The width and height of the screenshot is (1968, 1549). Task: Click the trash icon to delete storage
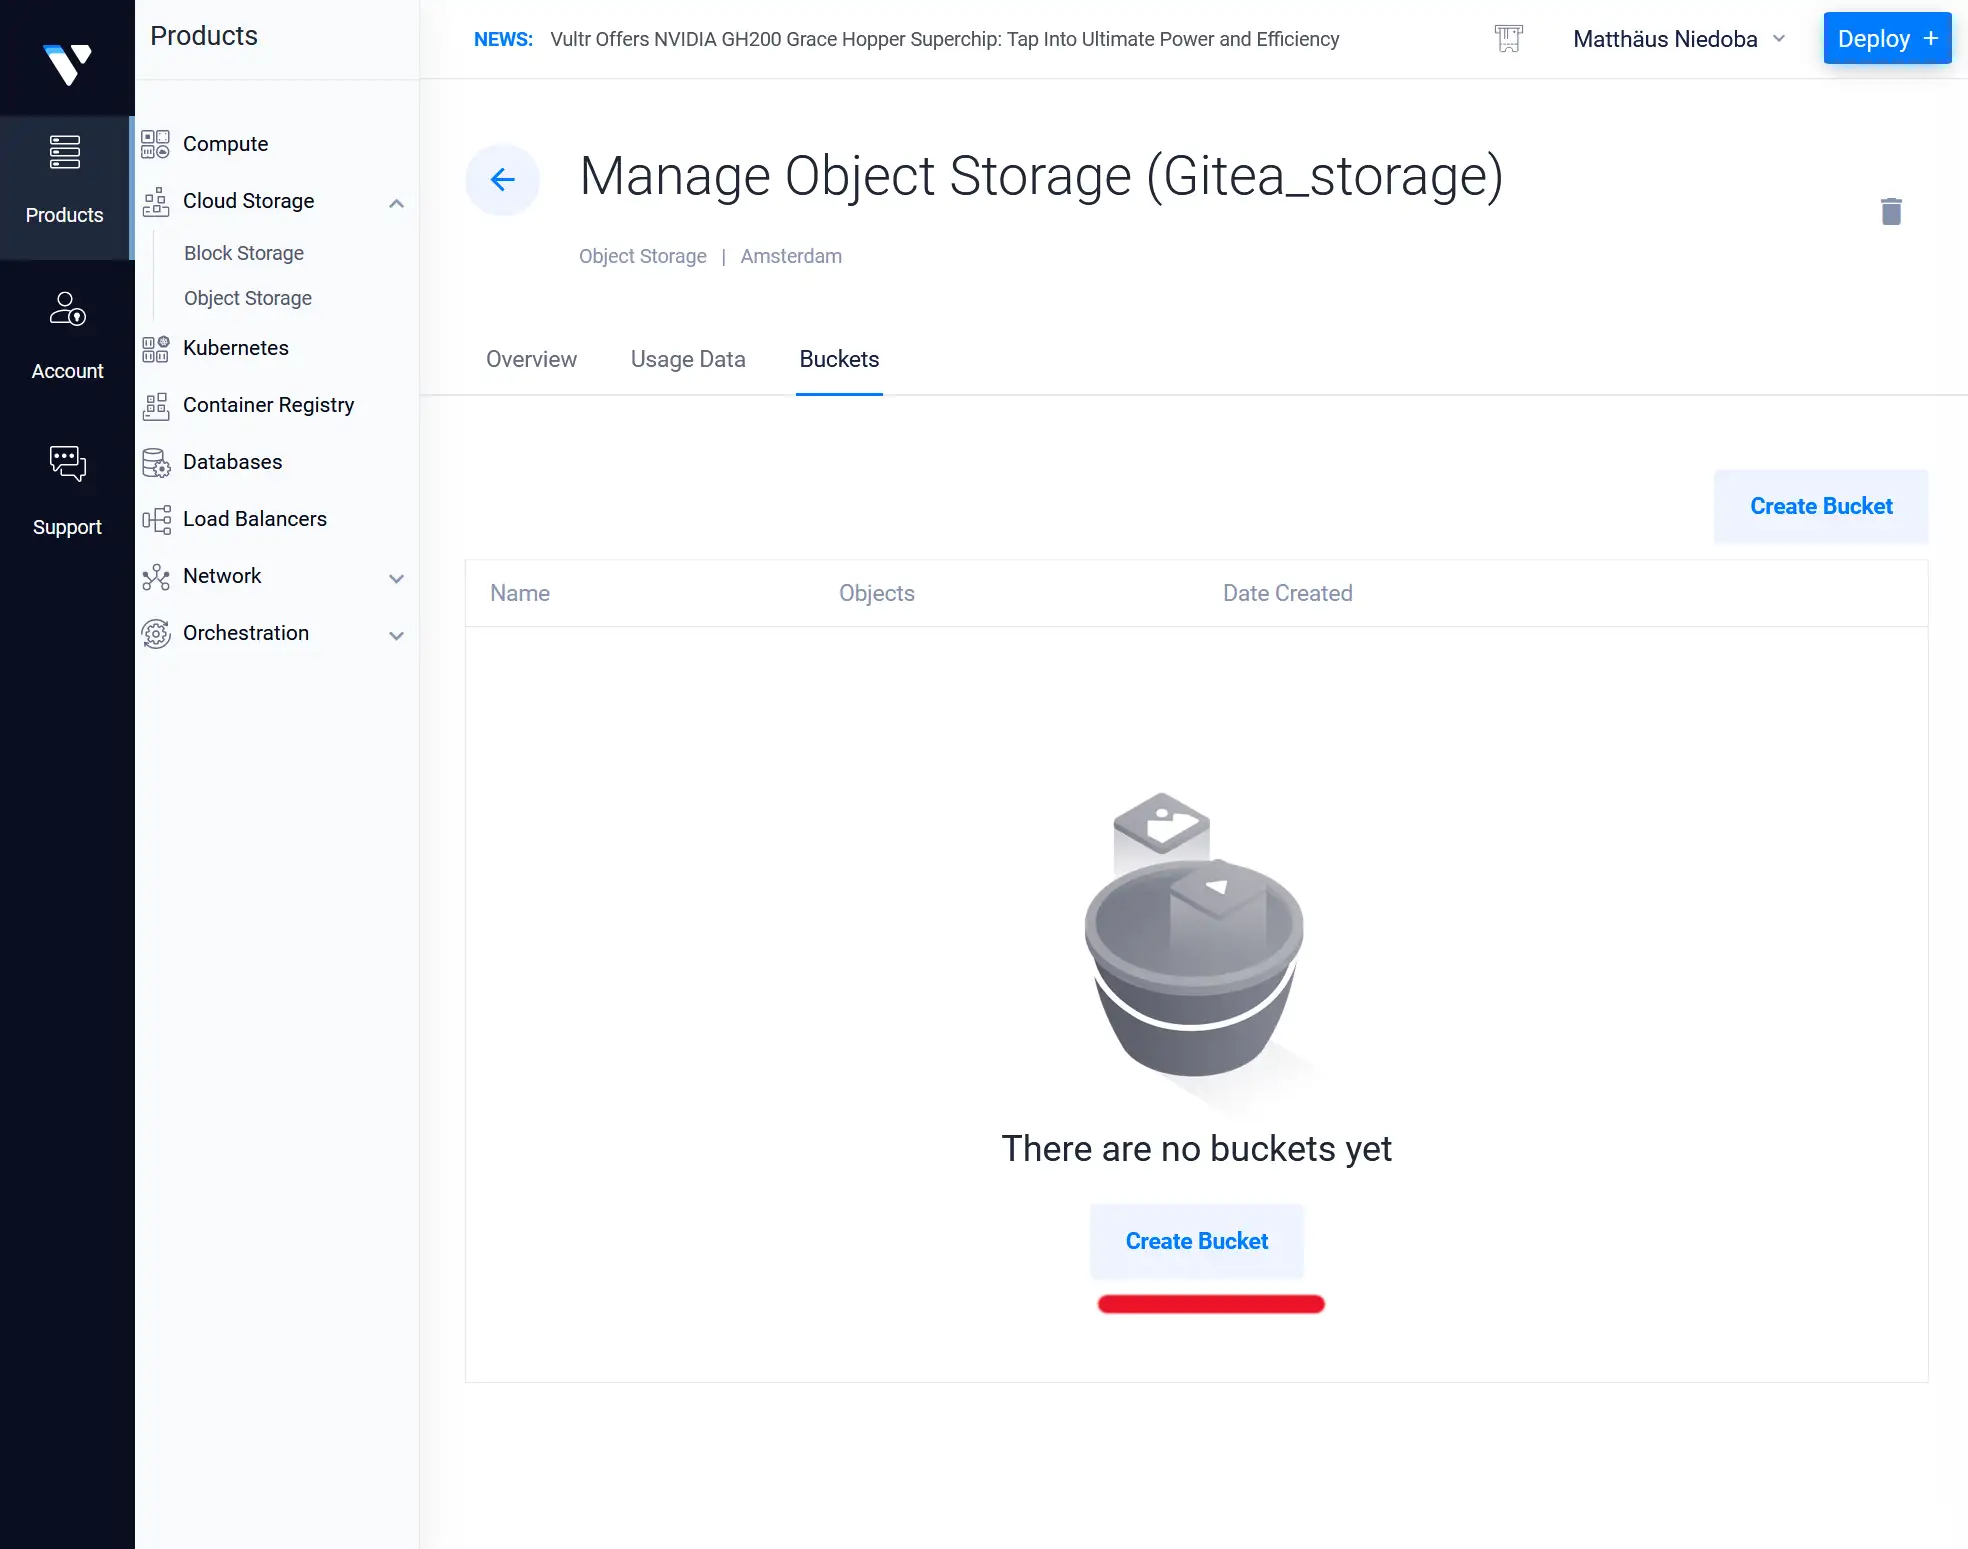click(1891, 211)
